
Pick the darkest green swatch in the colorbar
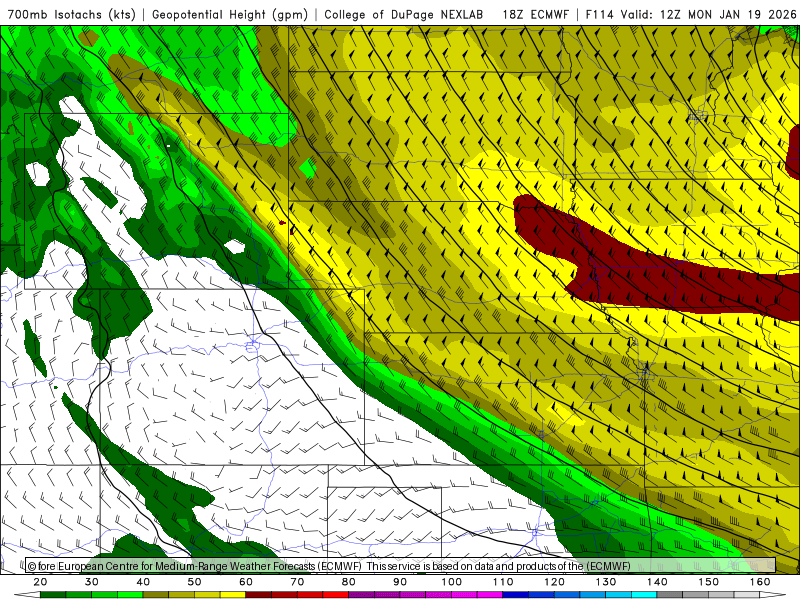pyautogui.click(x=53, y=595)
